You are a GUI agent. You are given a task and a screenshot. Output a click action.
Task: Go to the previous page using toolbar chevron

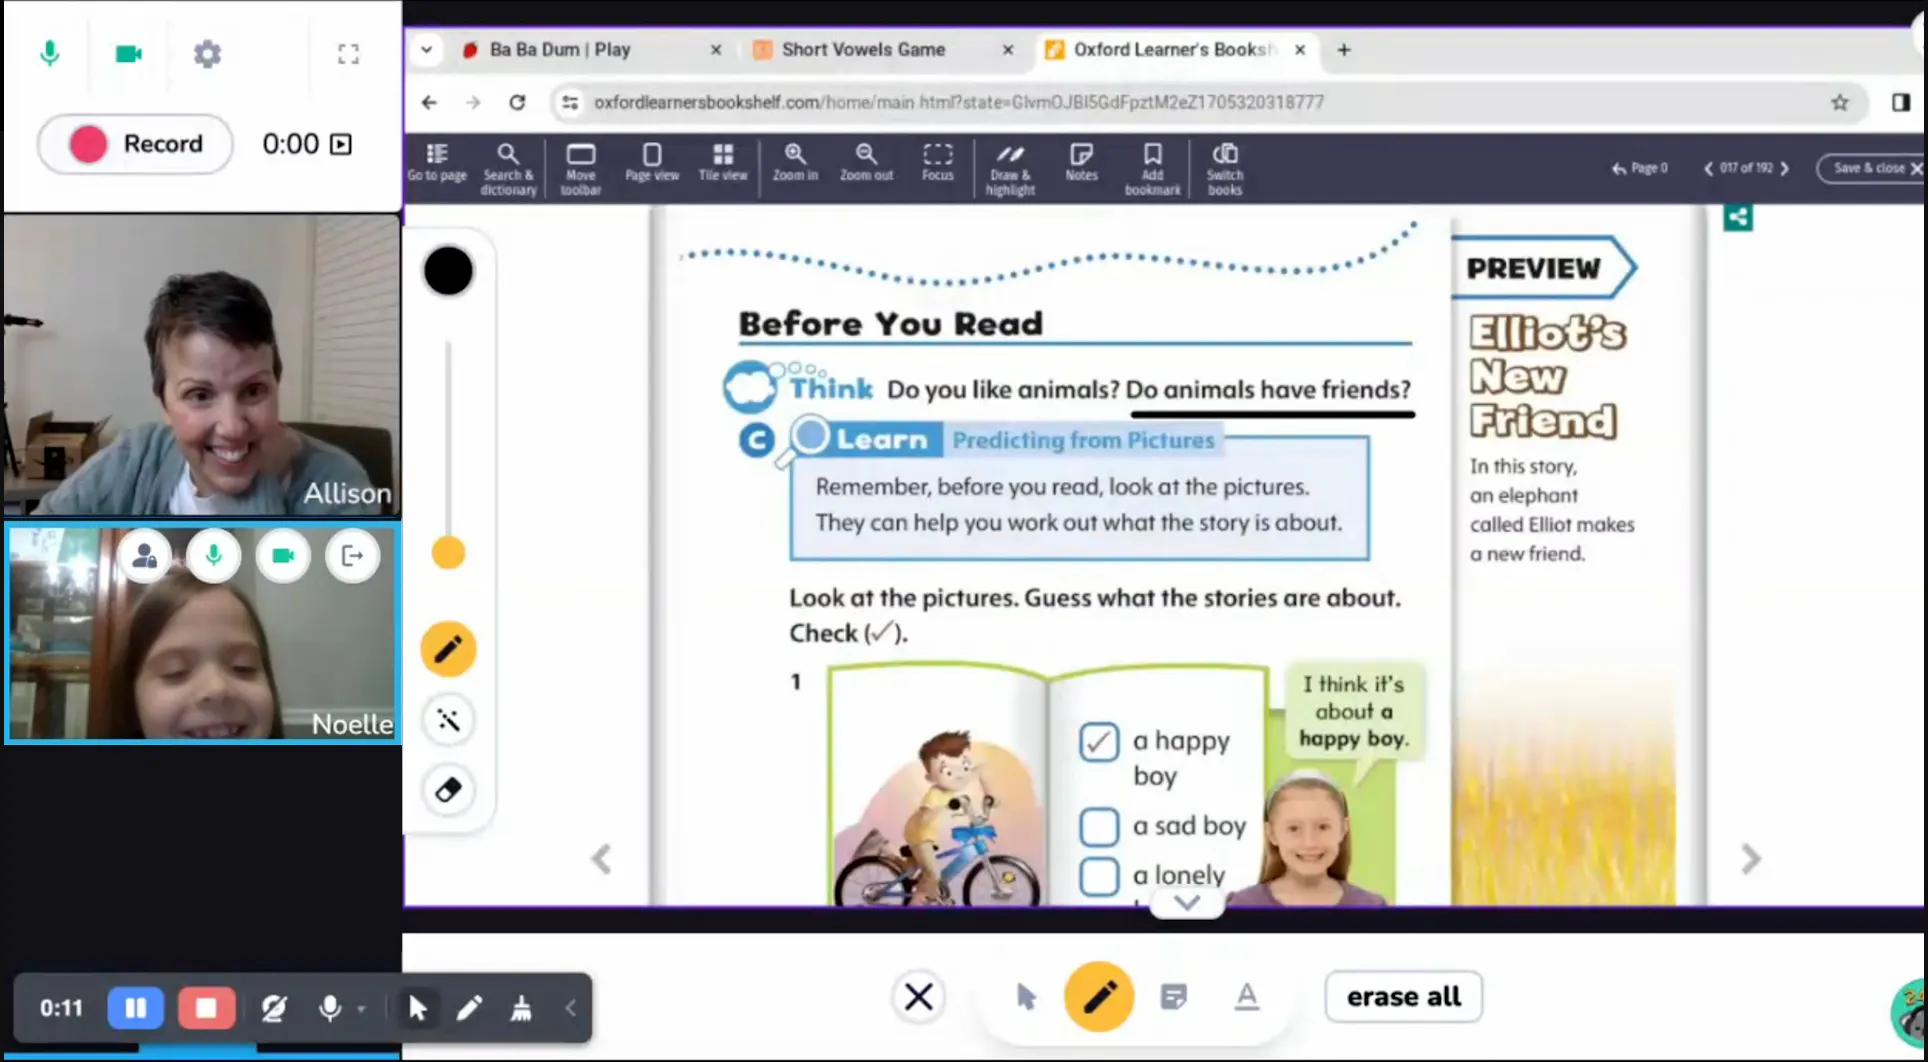click(x=1708, y=168)
